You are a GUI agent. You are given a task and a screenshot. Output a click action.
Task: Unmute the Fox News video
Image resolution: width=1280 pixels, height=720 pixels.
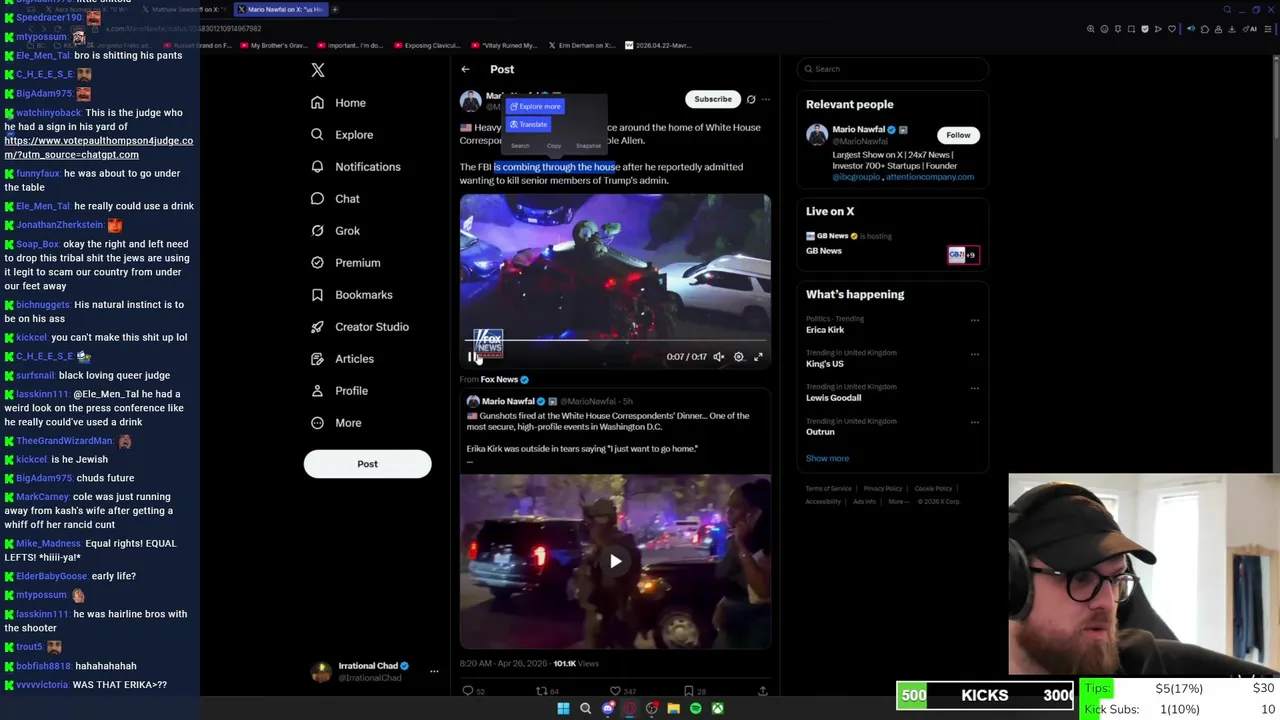tap(718, 357)
